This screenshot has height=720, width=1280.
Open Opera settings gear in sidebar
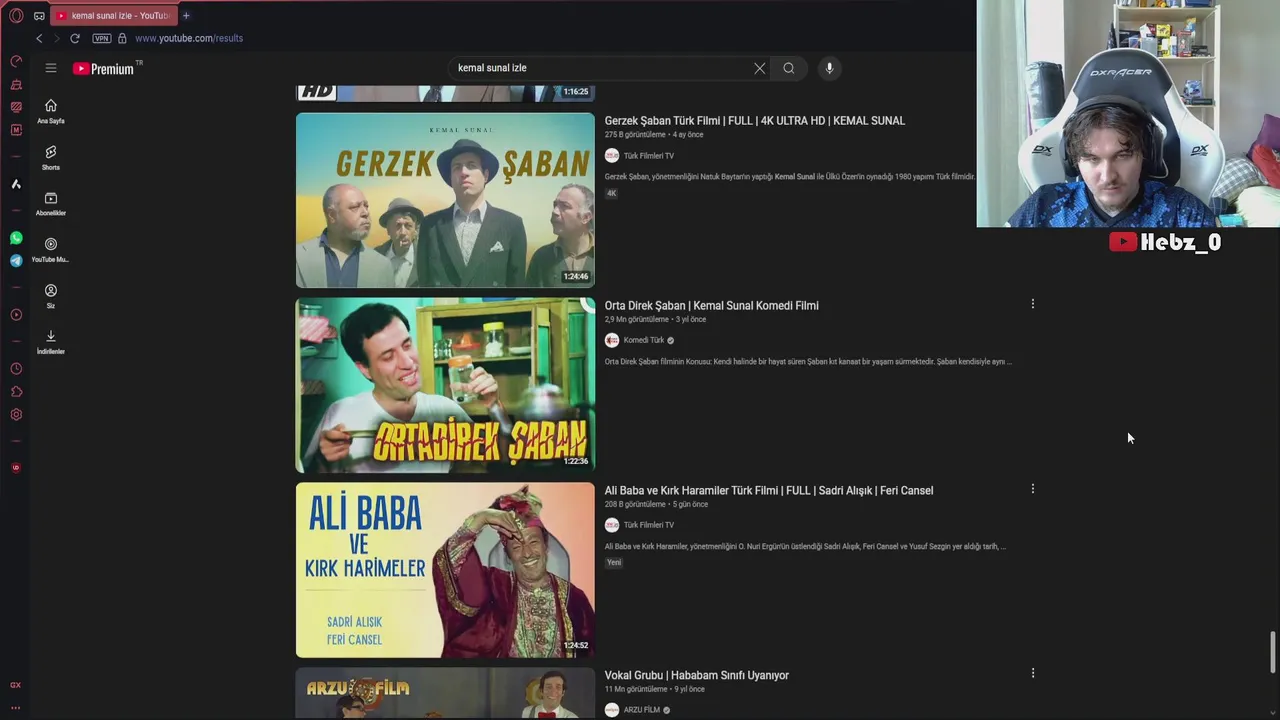[x=16, y=415]
